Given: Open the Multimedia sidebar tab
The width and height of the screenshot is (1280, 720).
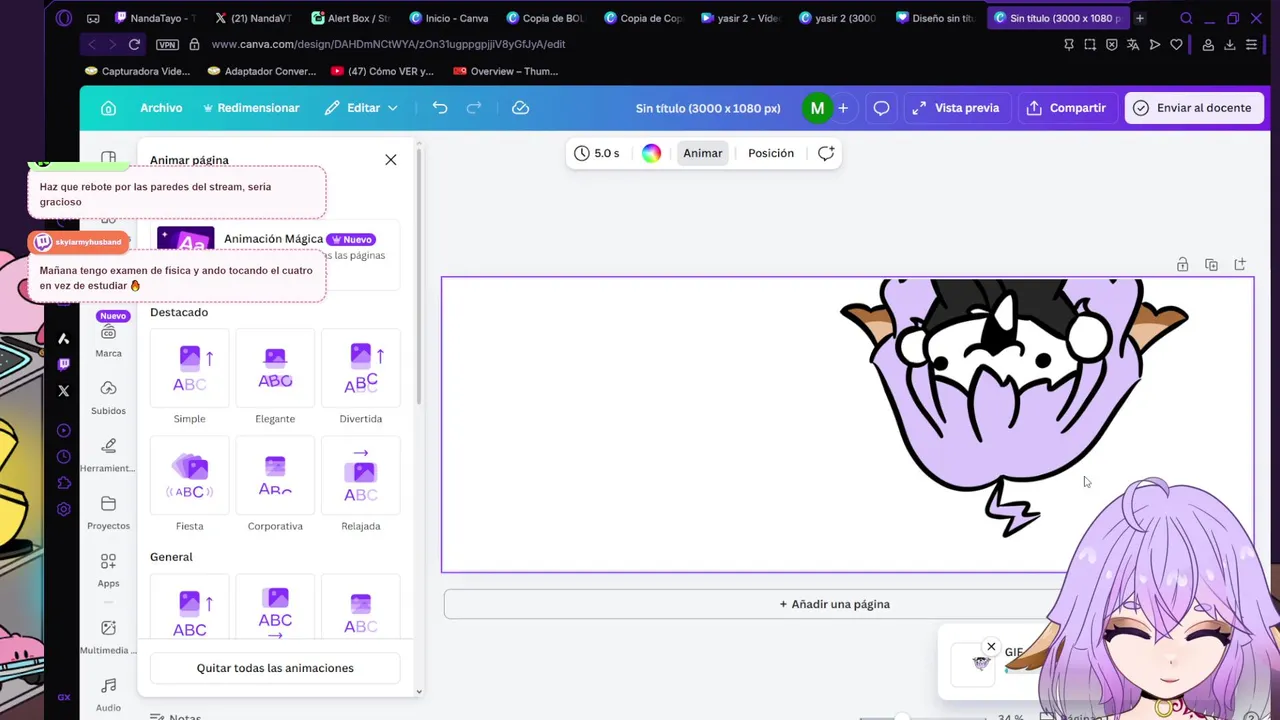Looking at the screenshot, I should [x=108, y=636].
